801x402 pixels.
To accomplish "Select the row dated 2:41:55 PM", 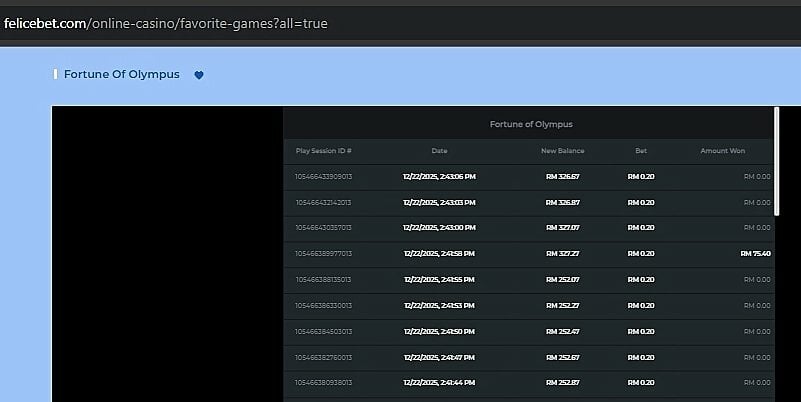I will [439, 279].
